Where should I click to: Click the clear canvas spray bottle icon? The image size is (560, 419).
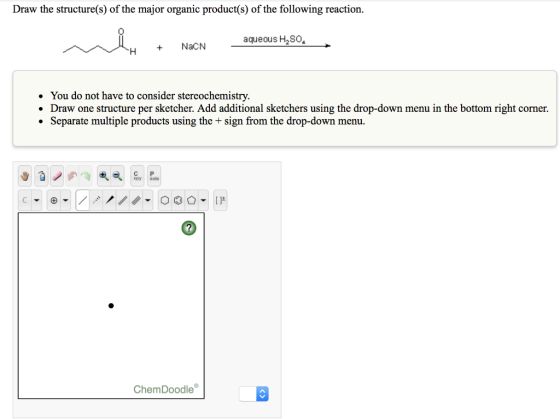42,176
